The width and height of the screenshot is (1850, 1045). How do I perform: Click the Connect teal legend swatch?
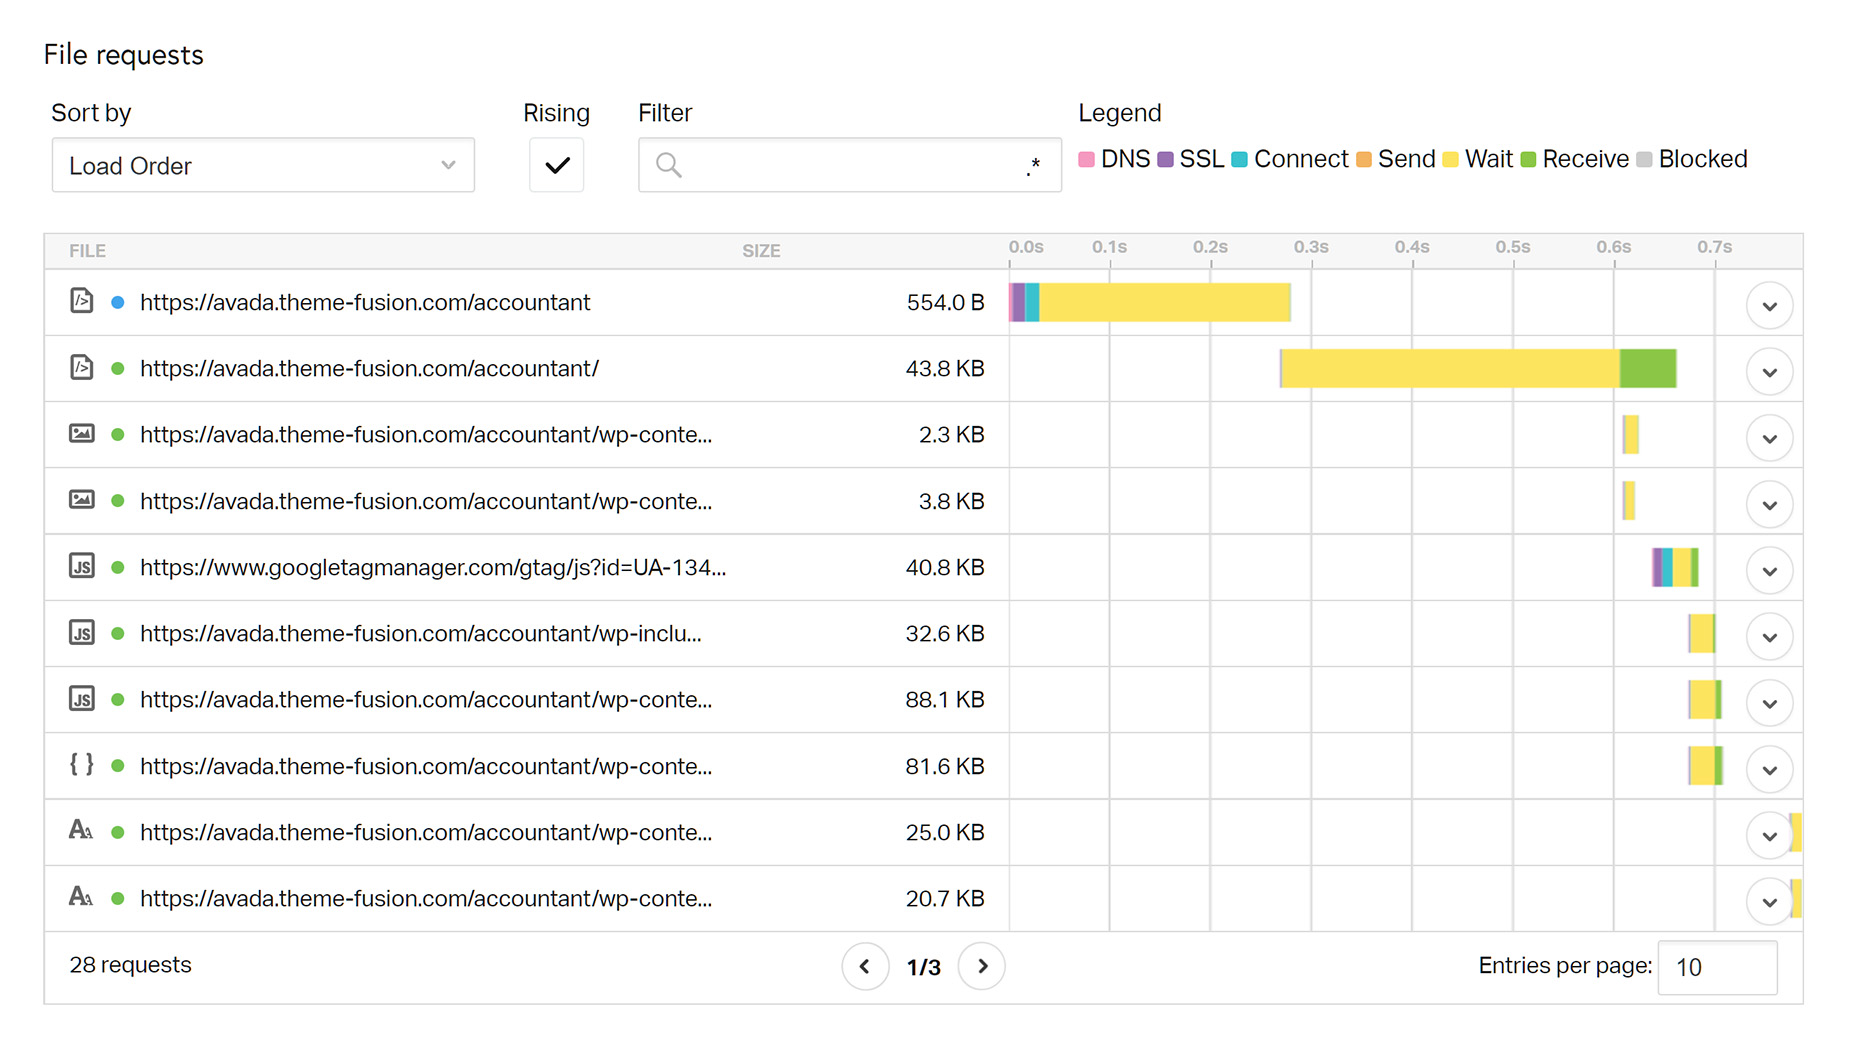1240,159
